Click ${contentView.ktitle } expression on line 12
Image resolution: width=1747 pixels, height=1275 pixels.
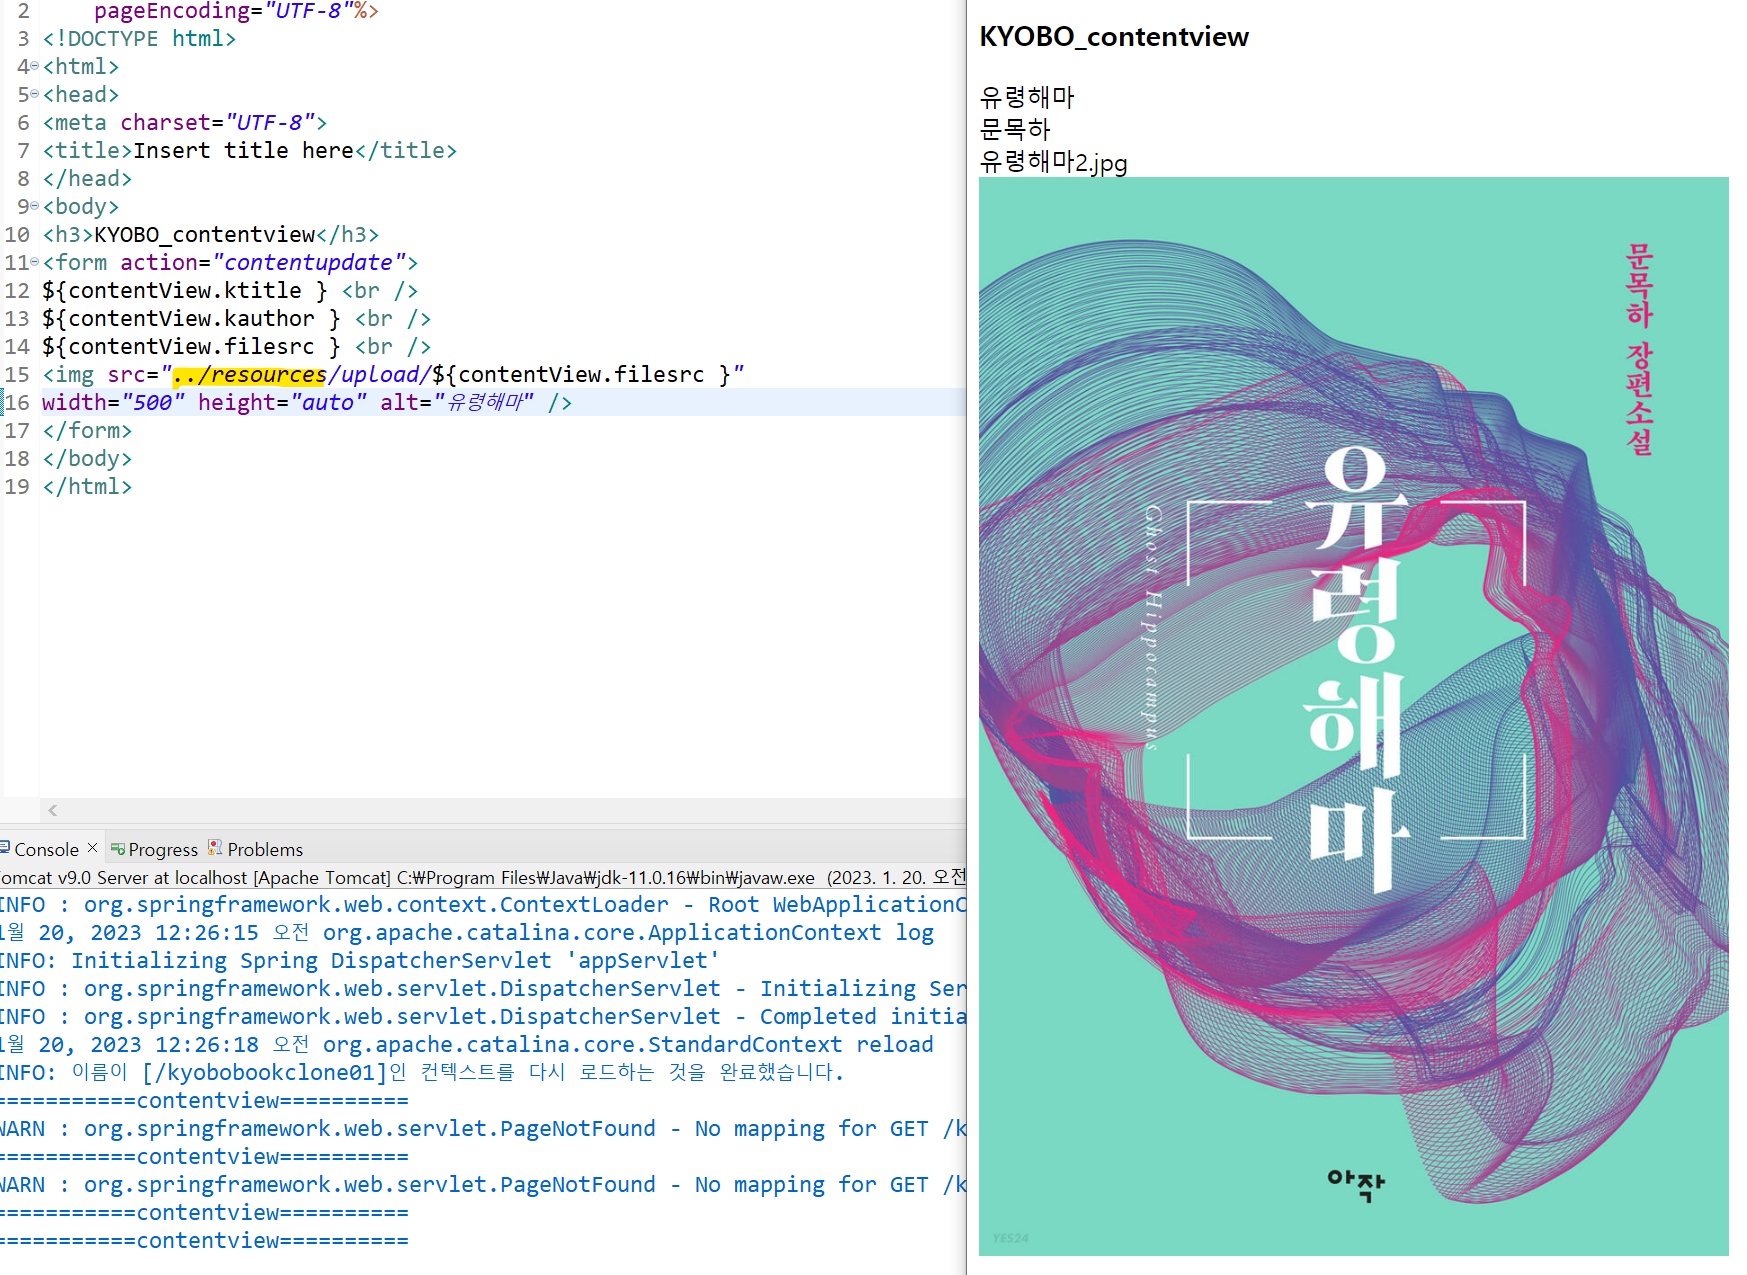pos(185,290)
